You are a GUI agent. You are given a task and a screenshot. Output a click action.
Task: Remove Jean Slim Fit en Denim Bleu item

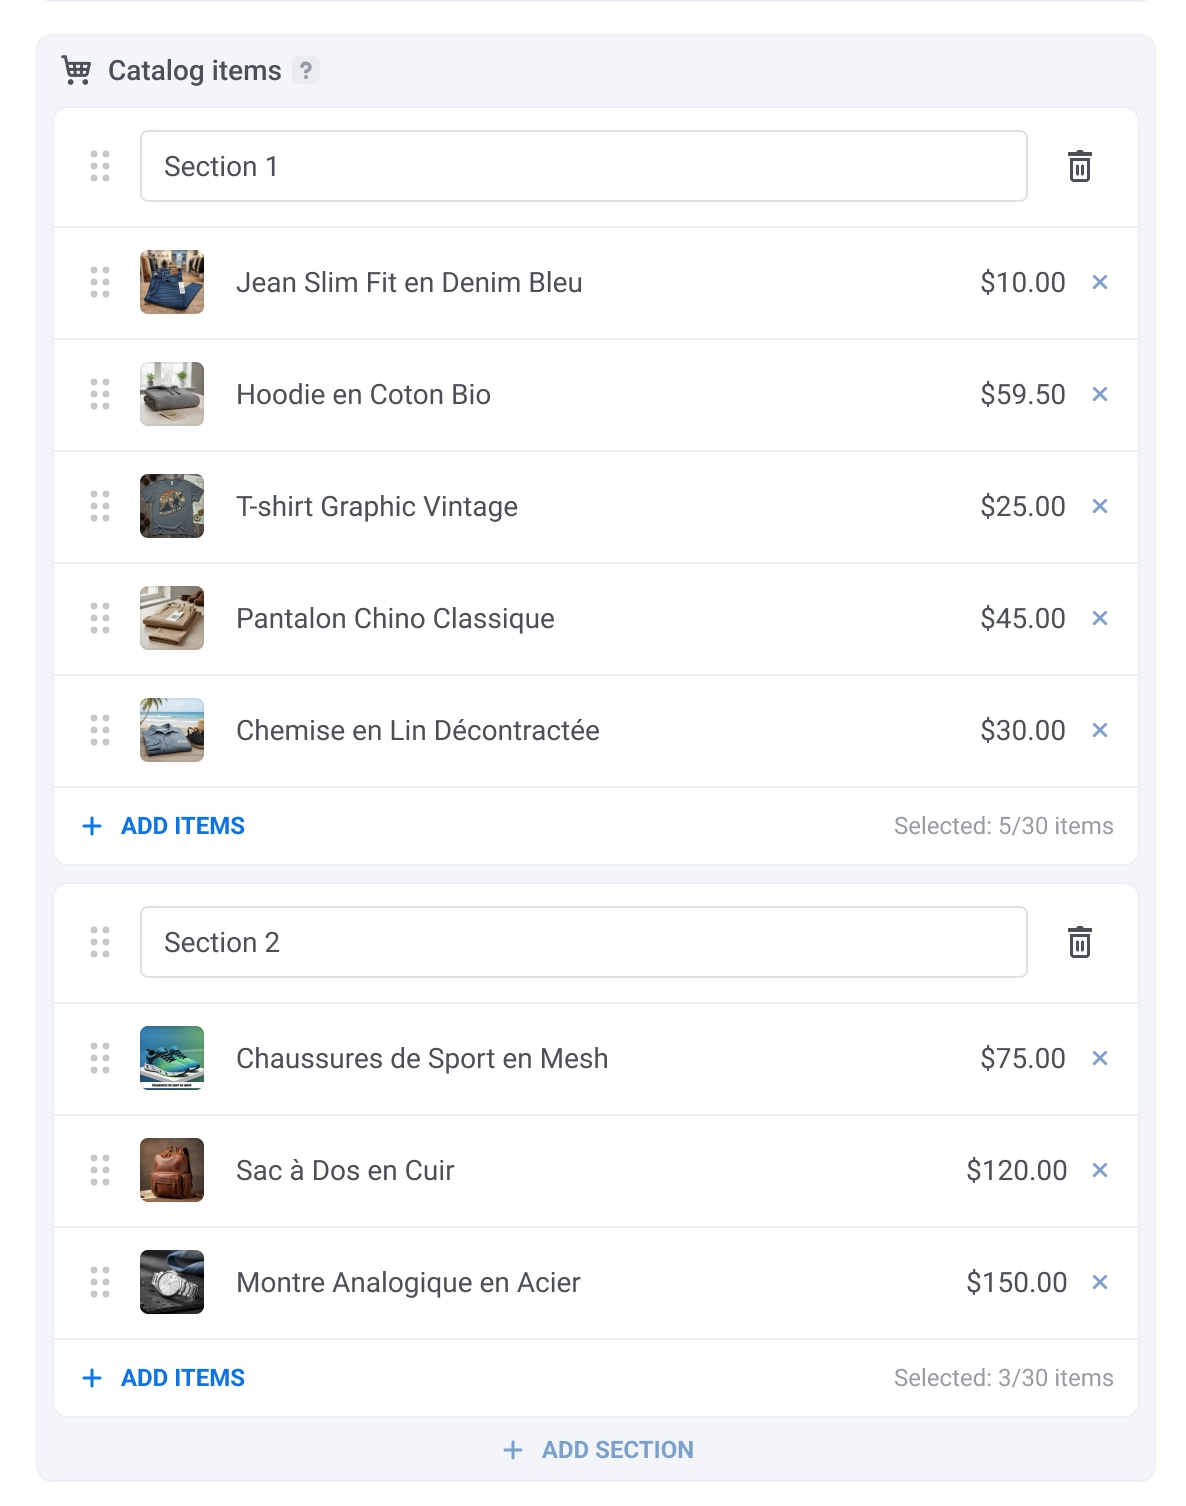coord(1100,283)
